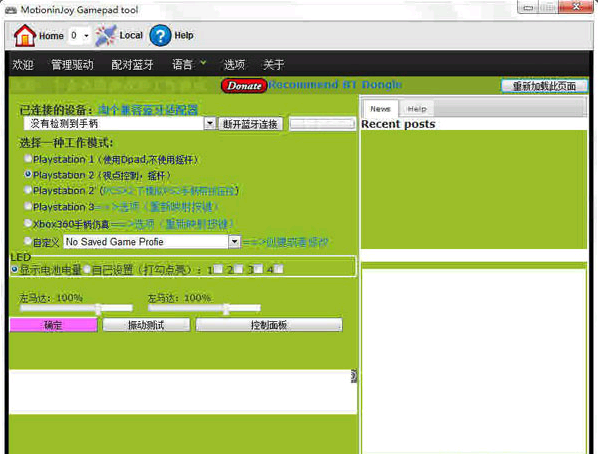Open the Recommend BT Dongle link
Image resolution: width=598 pixels, height=454 pixels.
point(335,85)
